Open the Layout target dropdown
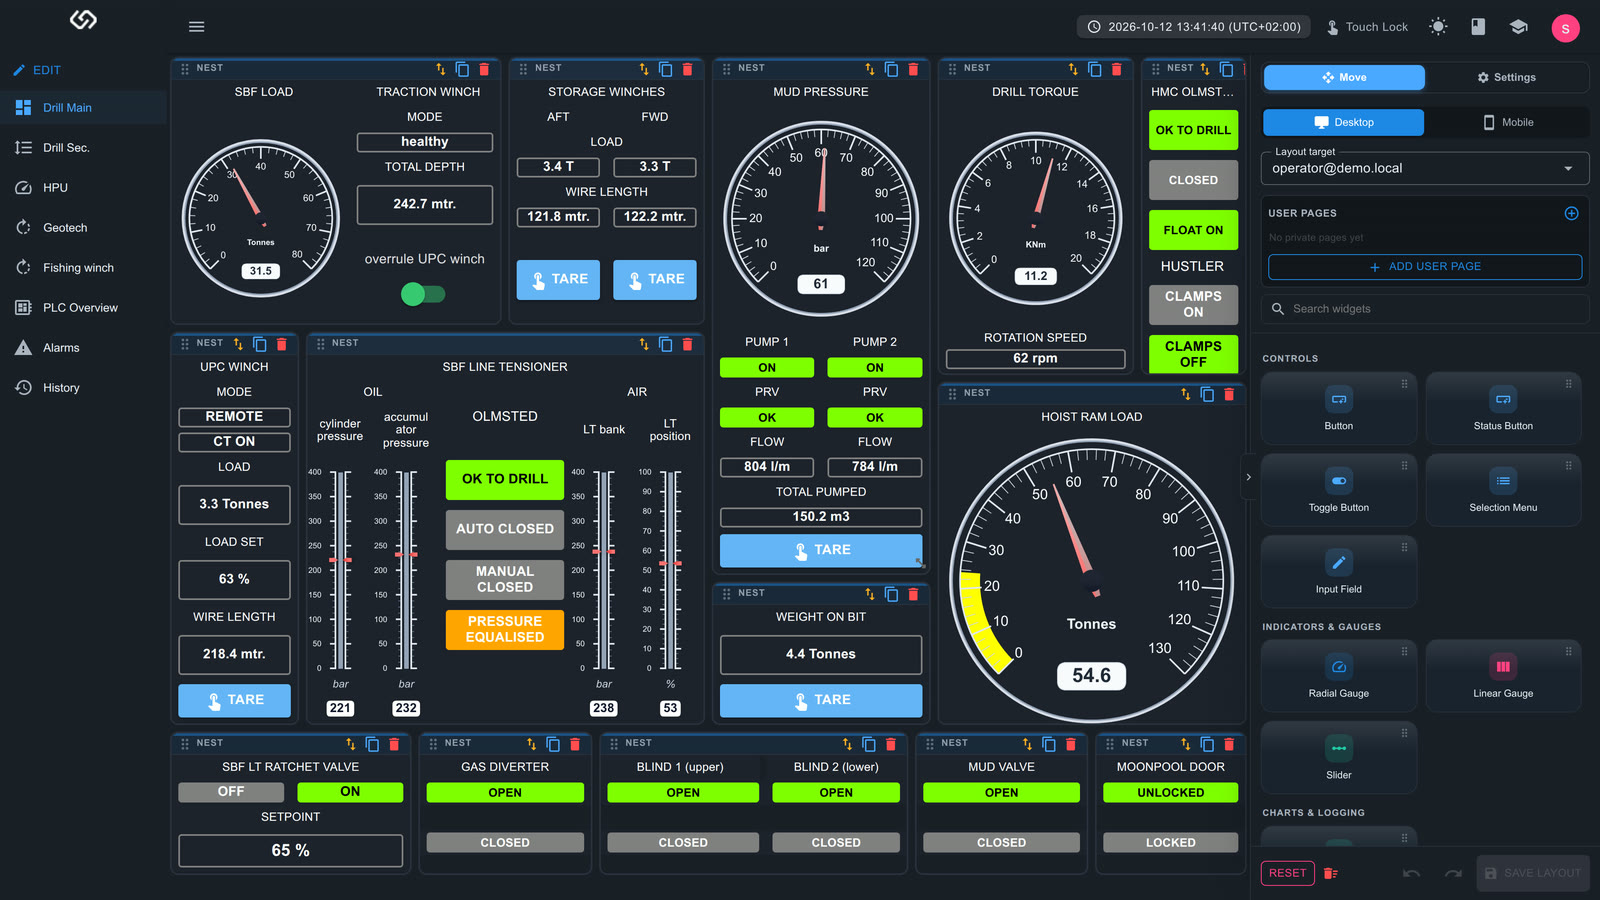Viewport: 1600px width, 900px height. (x=1425, y=168)
